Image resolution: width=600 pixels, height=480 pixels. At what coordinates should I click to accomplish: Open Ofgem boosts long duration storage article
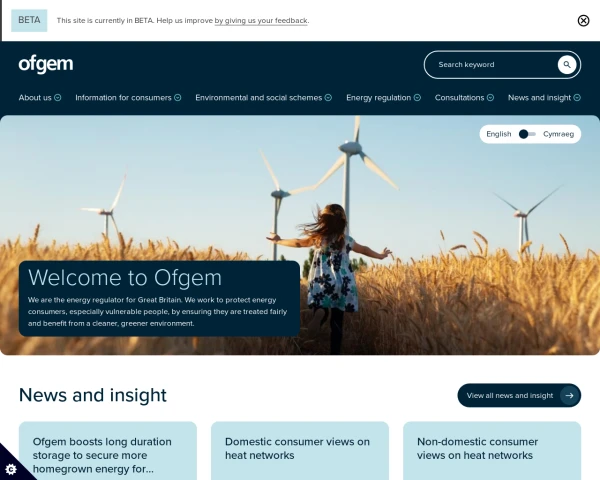pyautogui.click(x=102, y=455)
